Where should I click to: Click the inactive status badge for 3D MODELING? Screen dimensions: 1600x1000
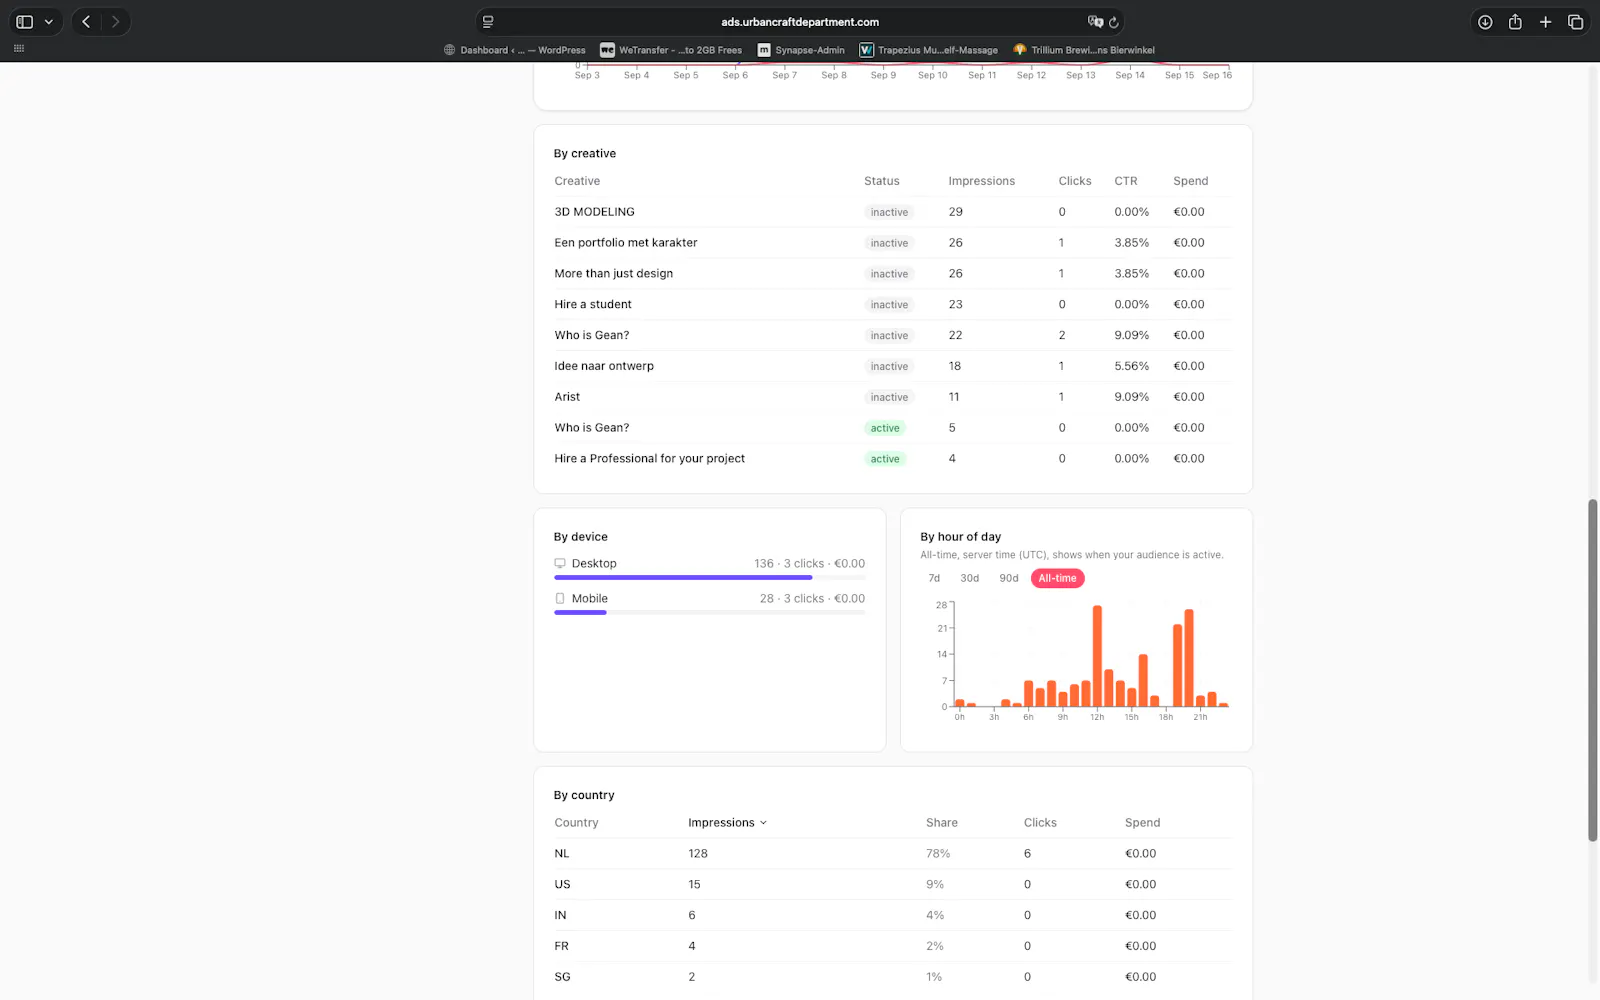coord(889,212)
